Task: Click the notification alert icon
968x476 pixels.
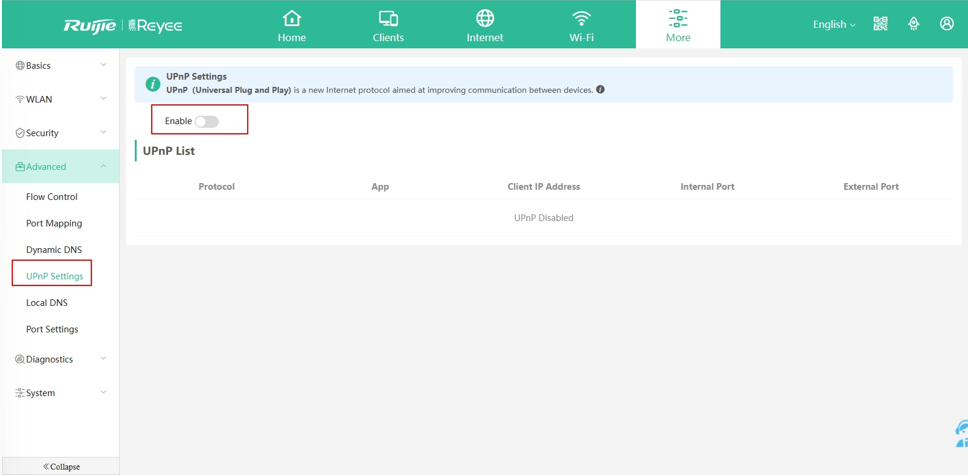Action: pos(913,24)
